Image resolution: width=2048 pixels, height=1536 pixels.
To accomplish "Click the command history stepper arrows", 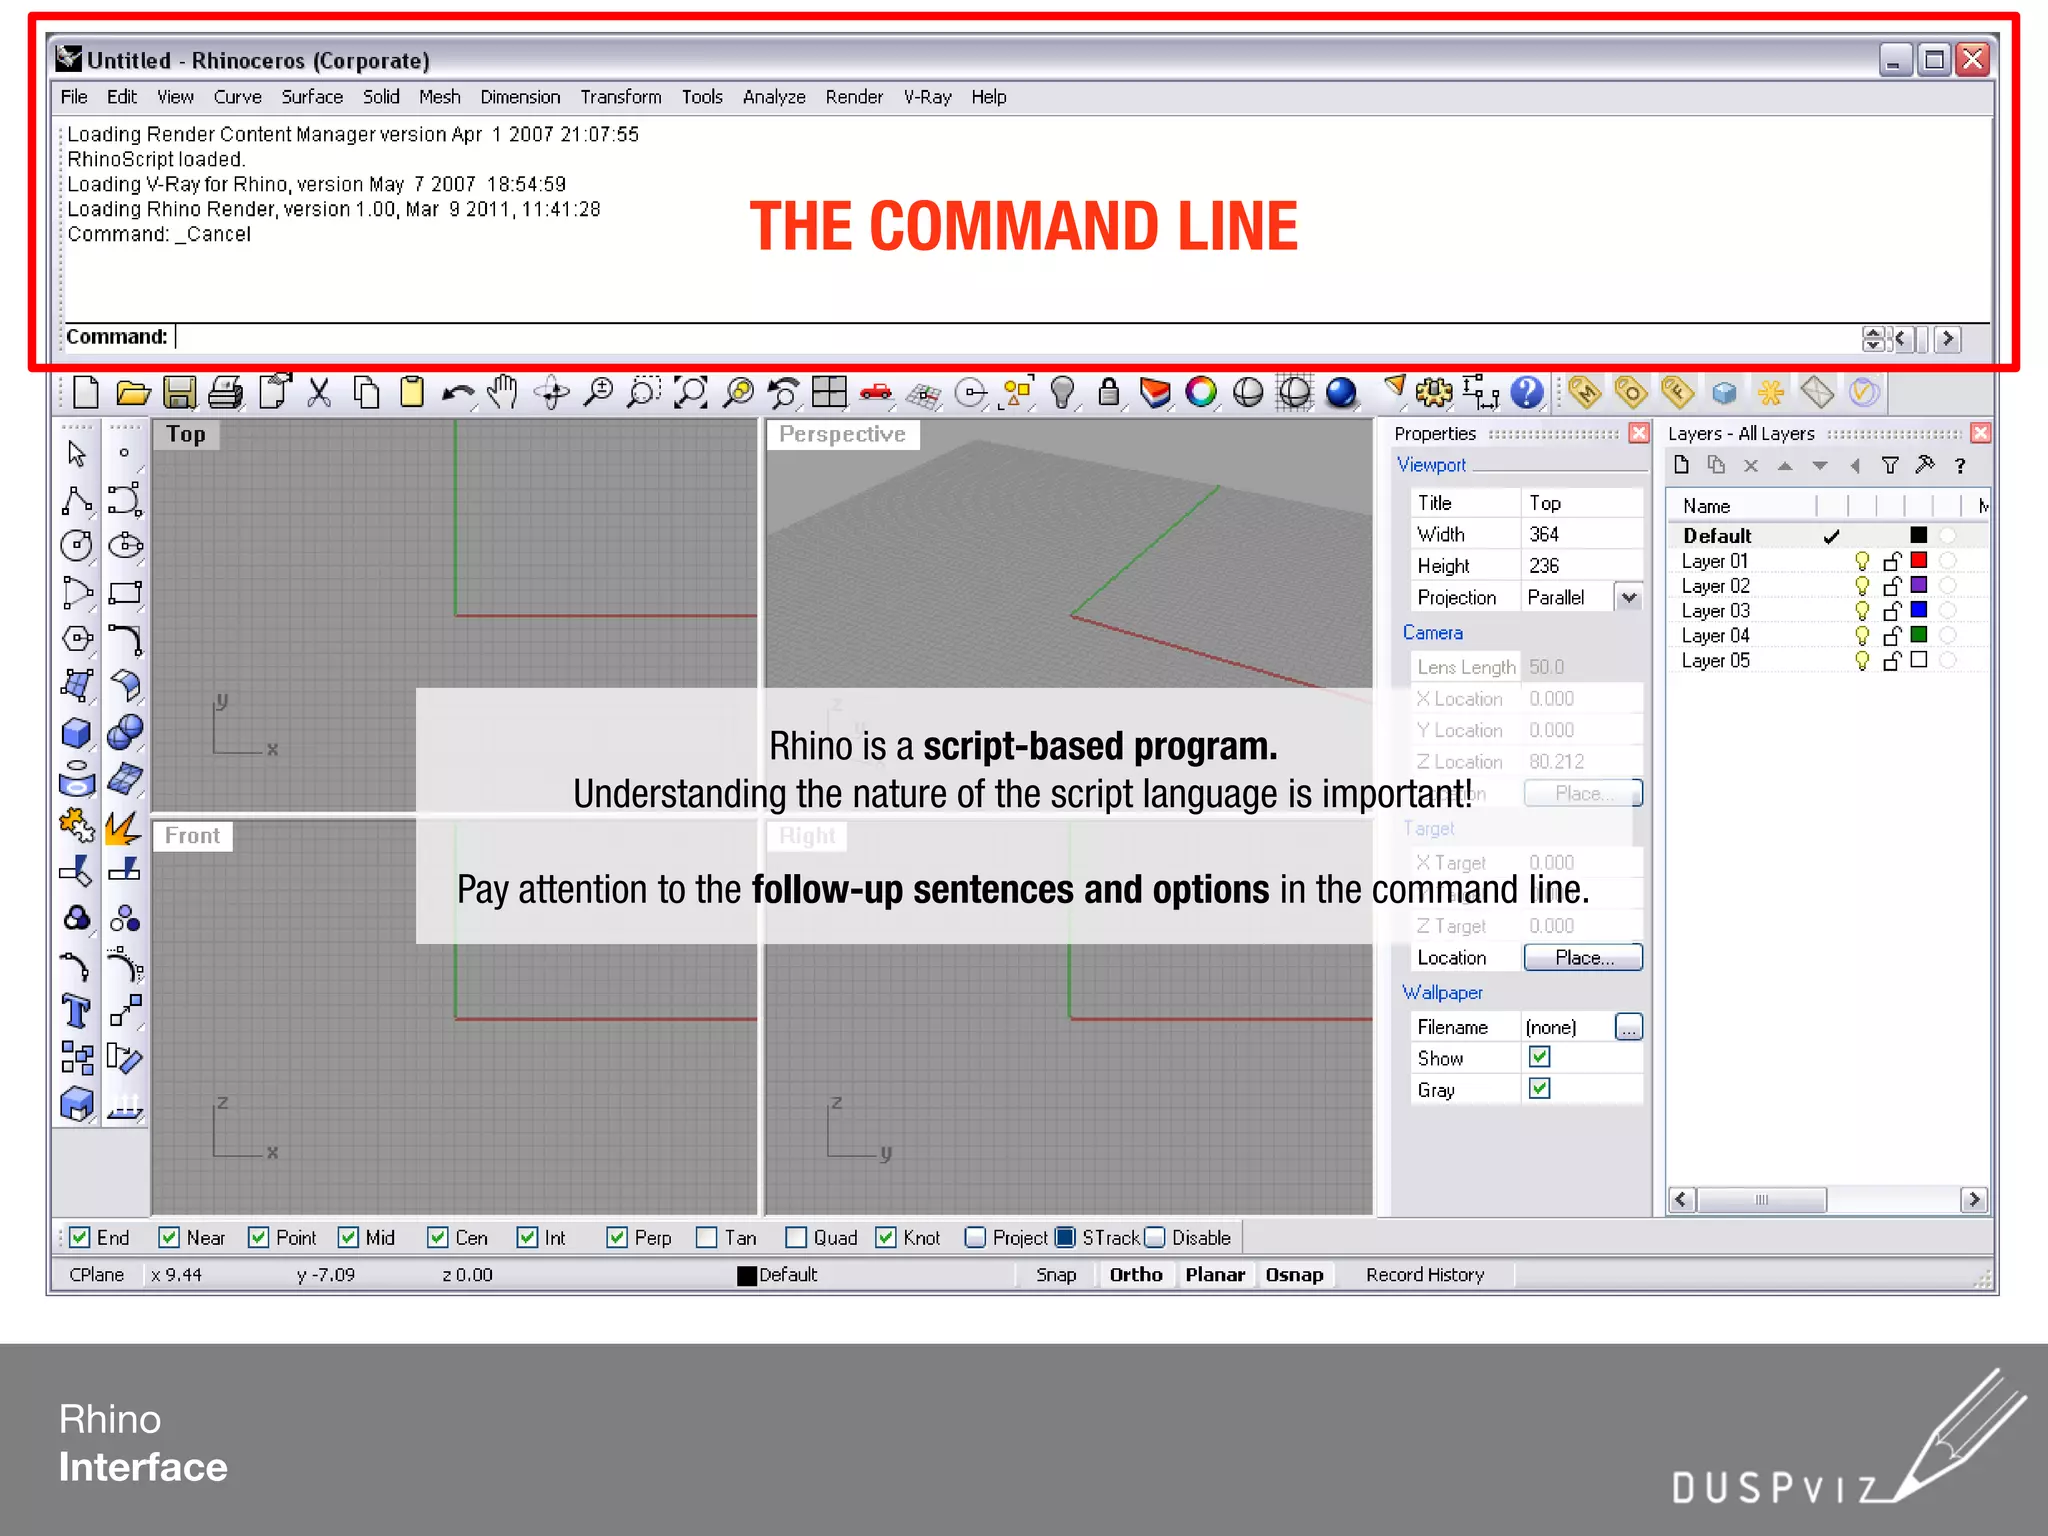I will pyautogui.click(x=1873, y=339).
